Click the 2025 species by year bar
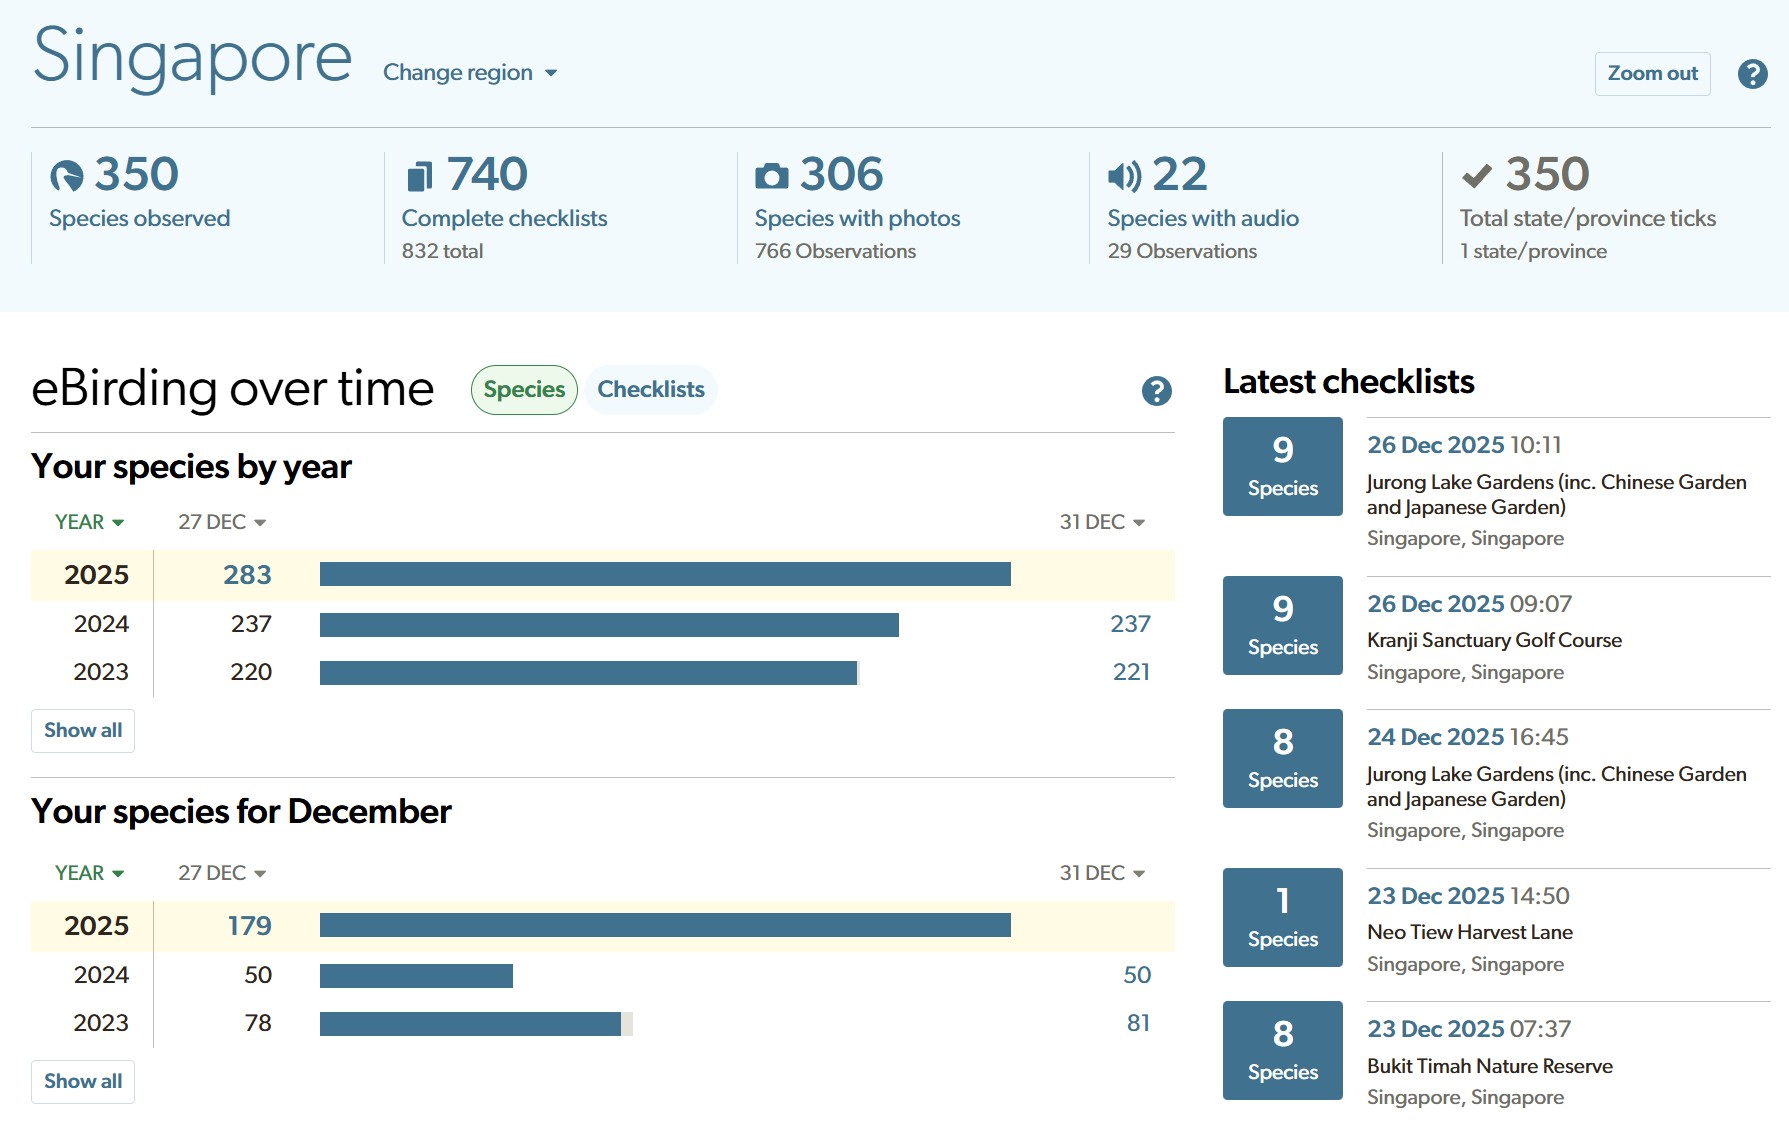1789x1129 pixels. coord(665,574)
